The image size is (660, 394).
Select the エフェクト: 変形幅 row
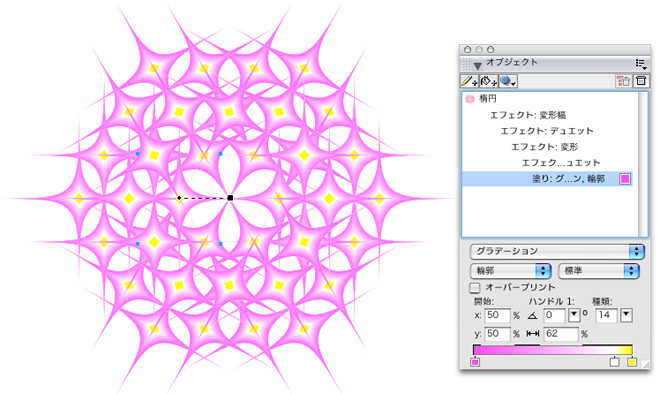click(x=549, y=115)
